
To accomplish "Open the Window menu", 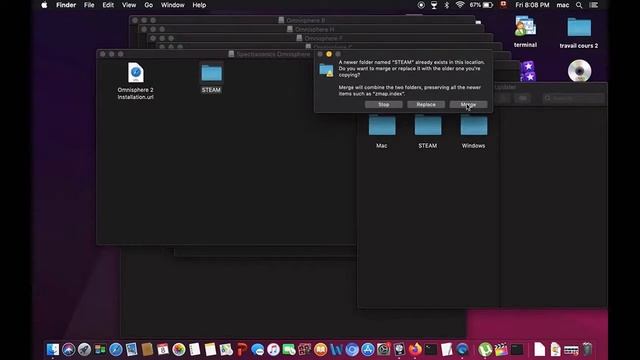I will point(172,5).
